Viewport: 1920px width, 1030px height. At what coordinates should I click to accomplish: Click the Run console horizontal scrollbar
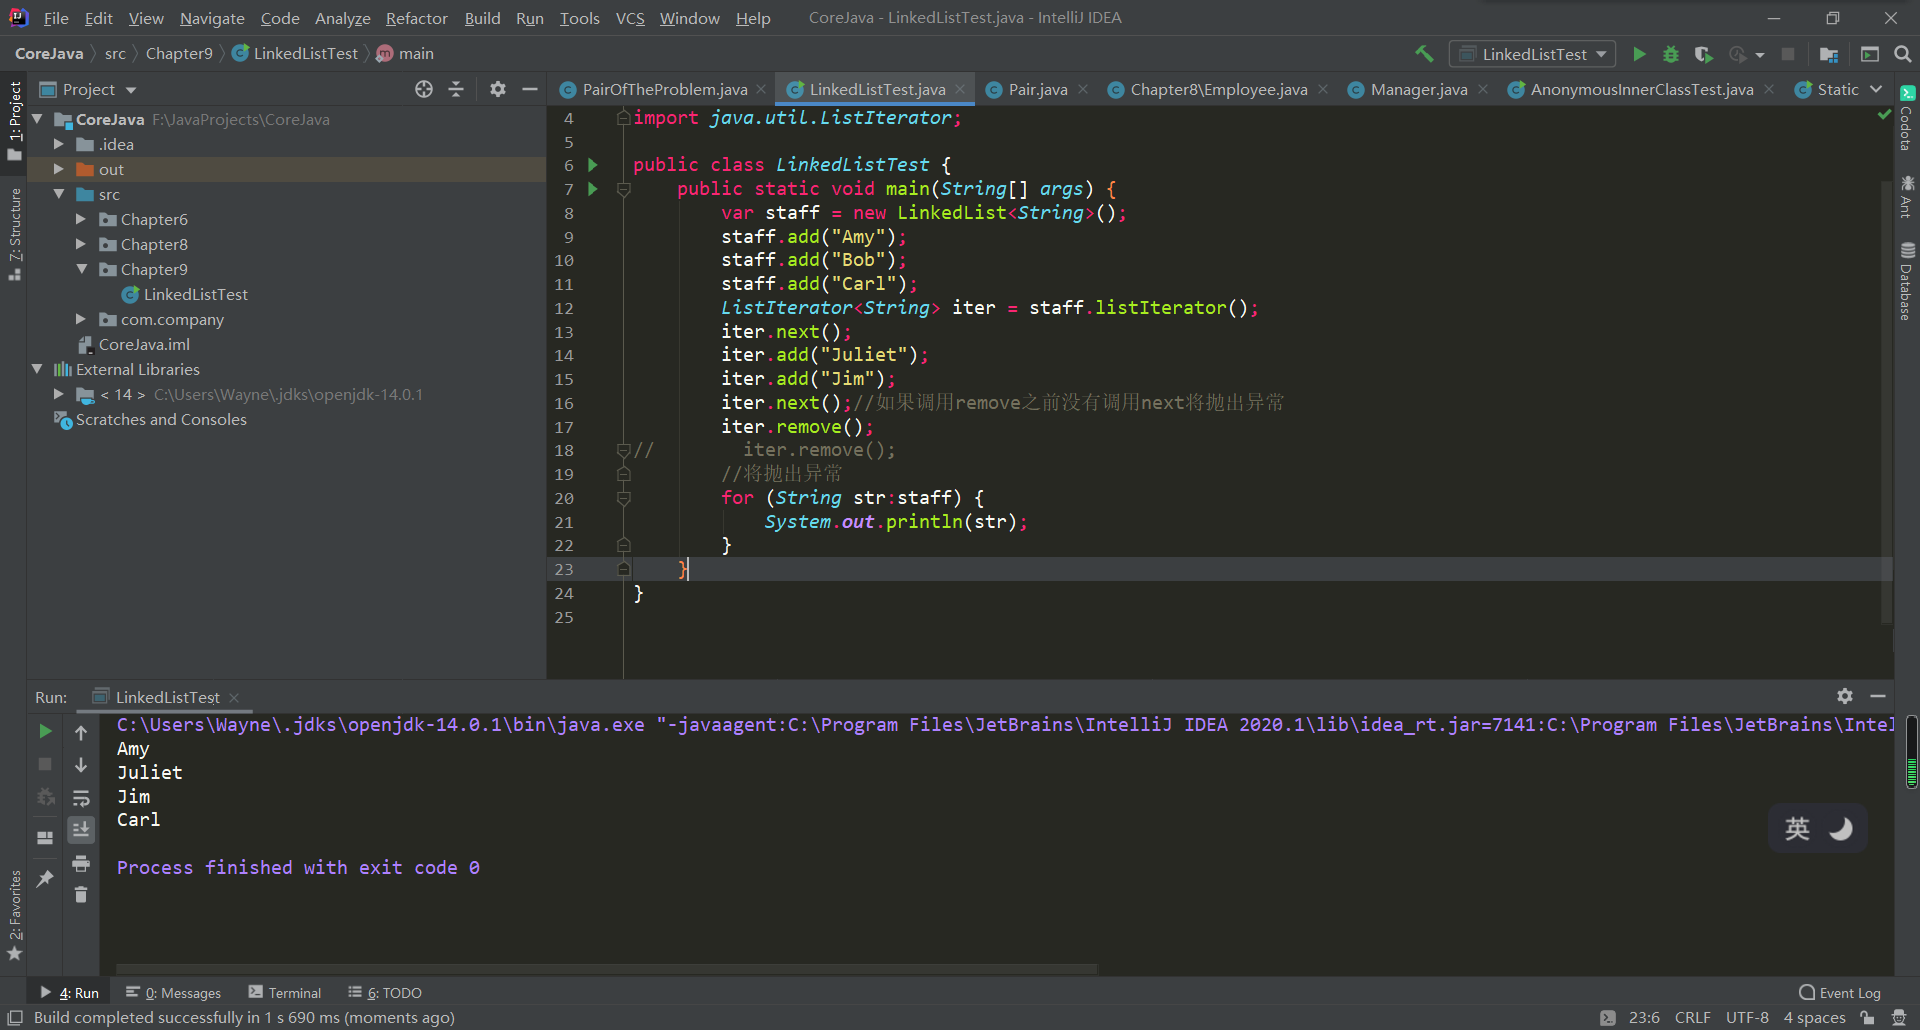pos(607,969)
